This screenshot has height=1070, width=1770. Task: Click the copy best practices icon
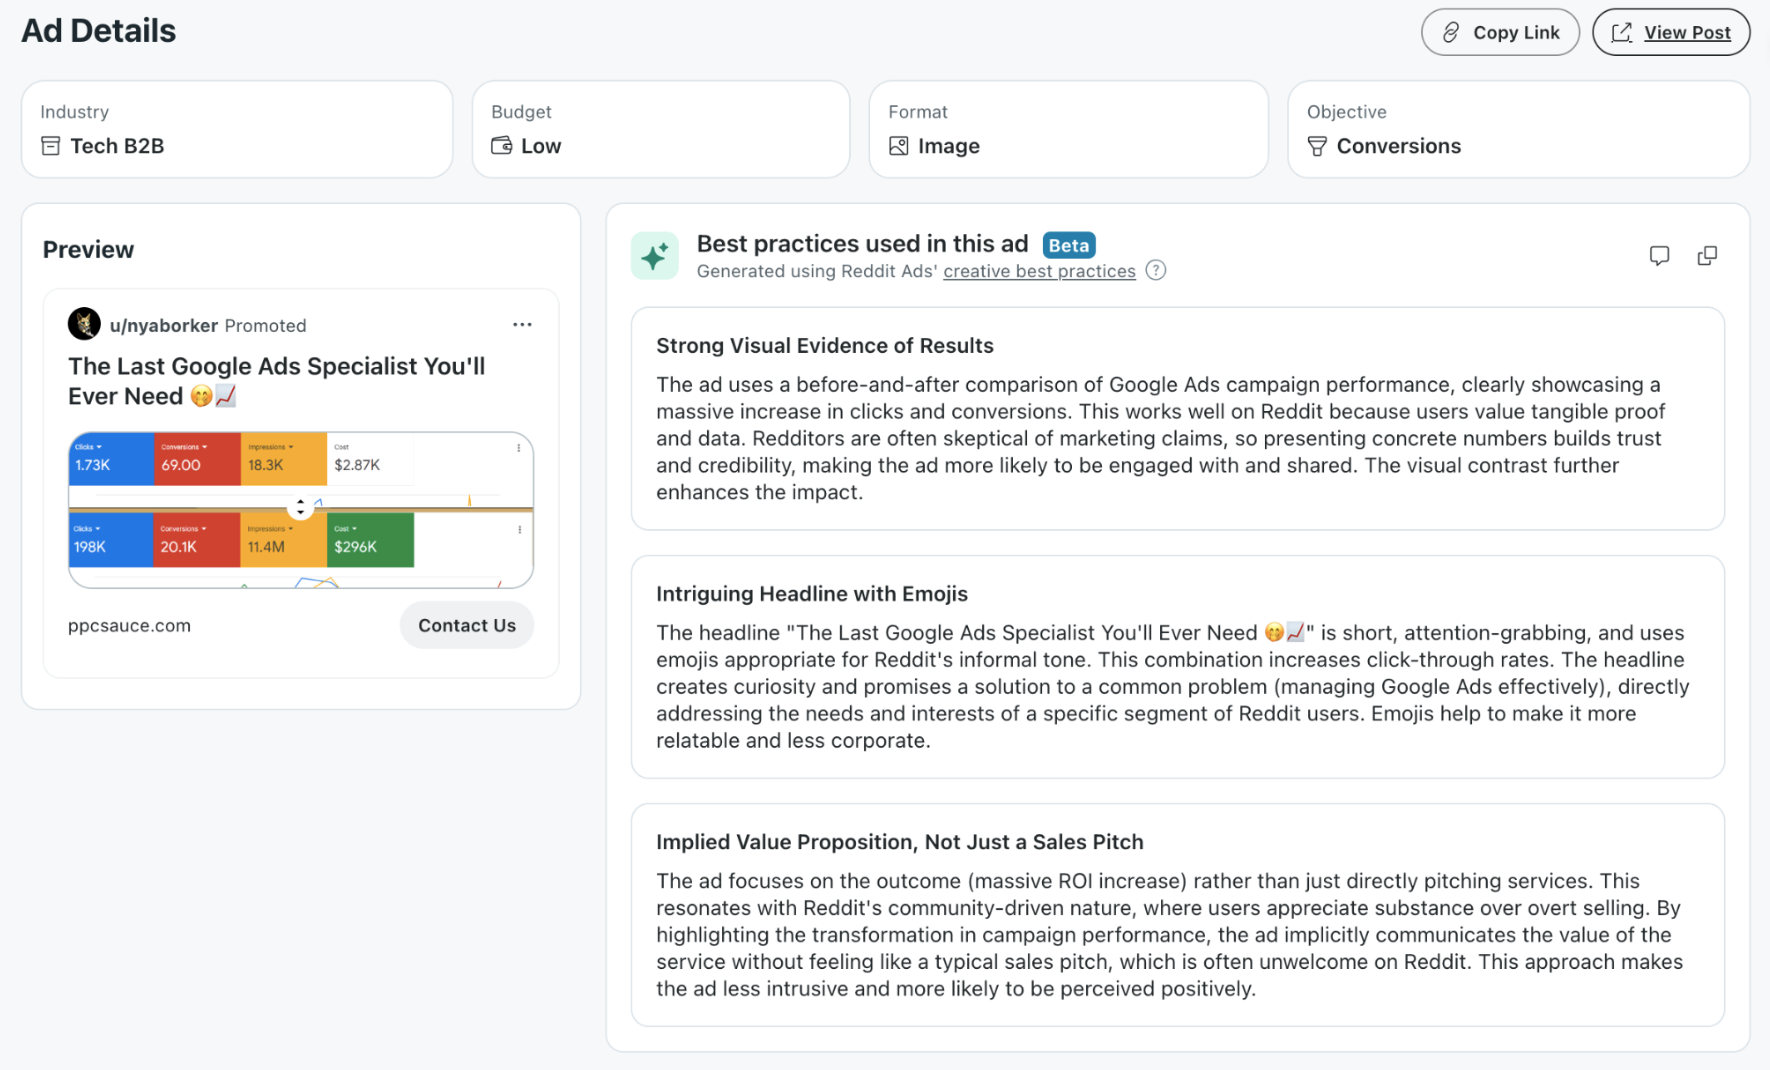(1707, 256)
